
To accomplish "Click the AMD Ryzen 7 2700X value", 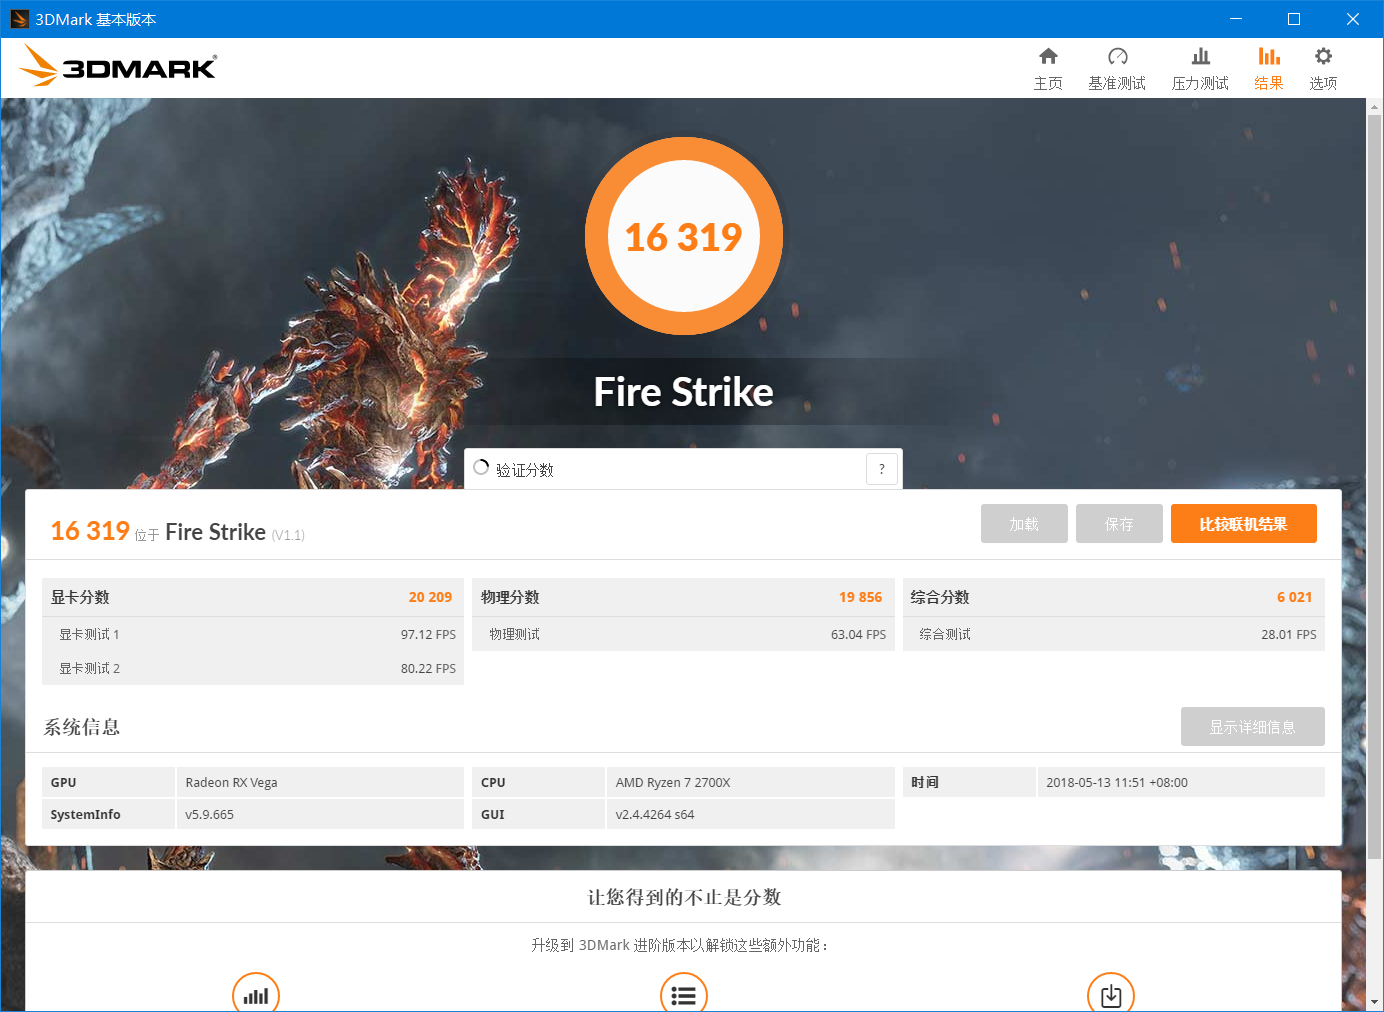I will click(673, 782).
